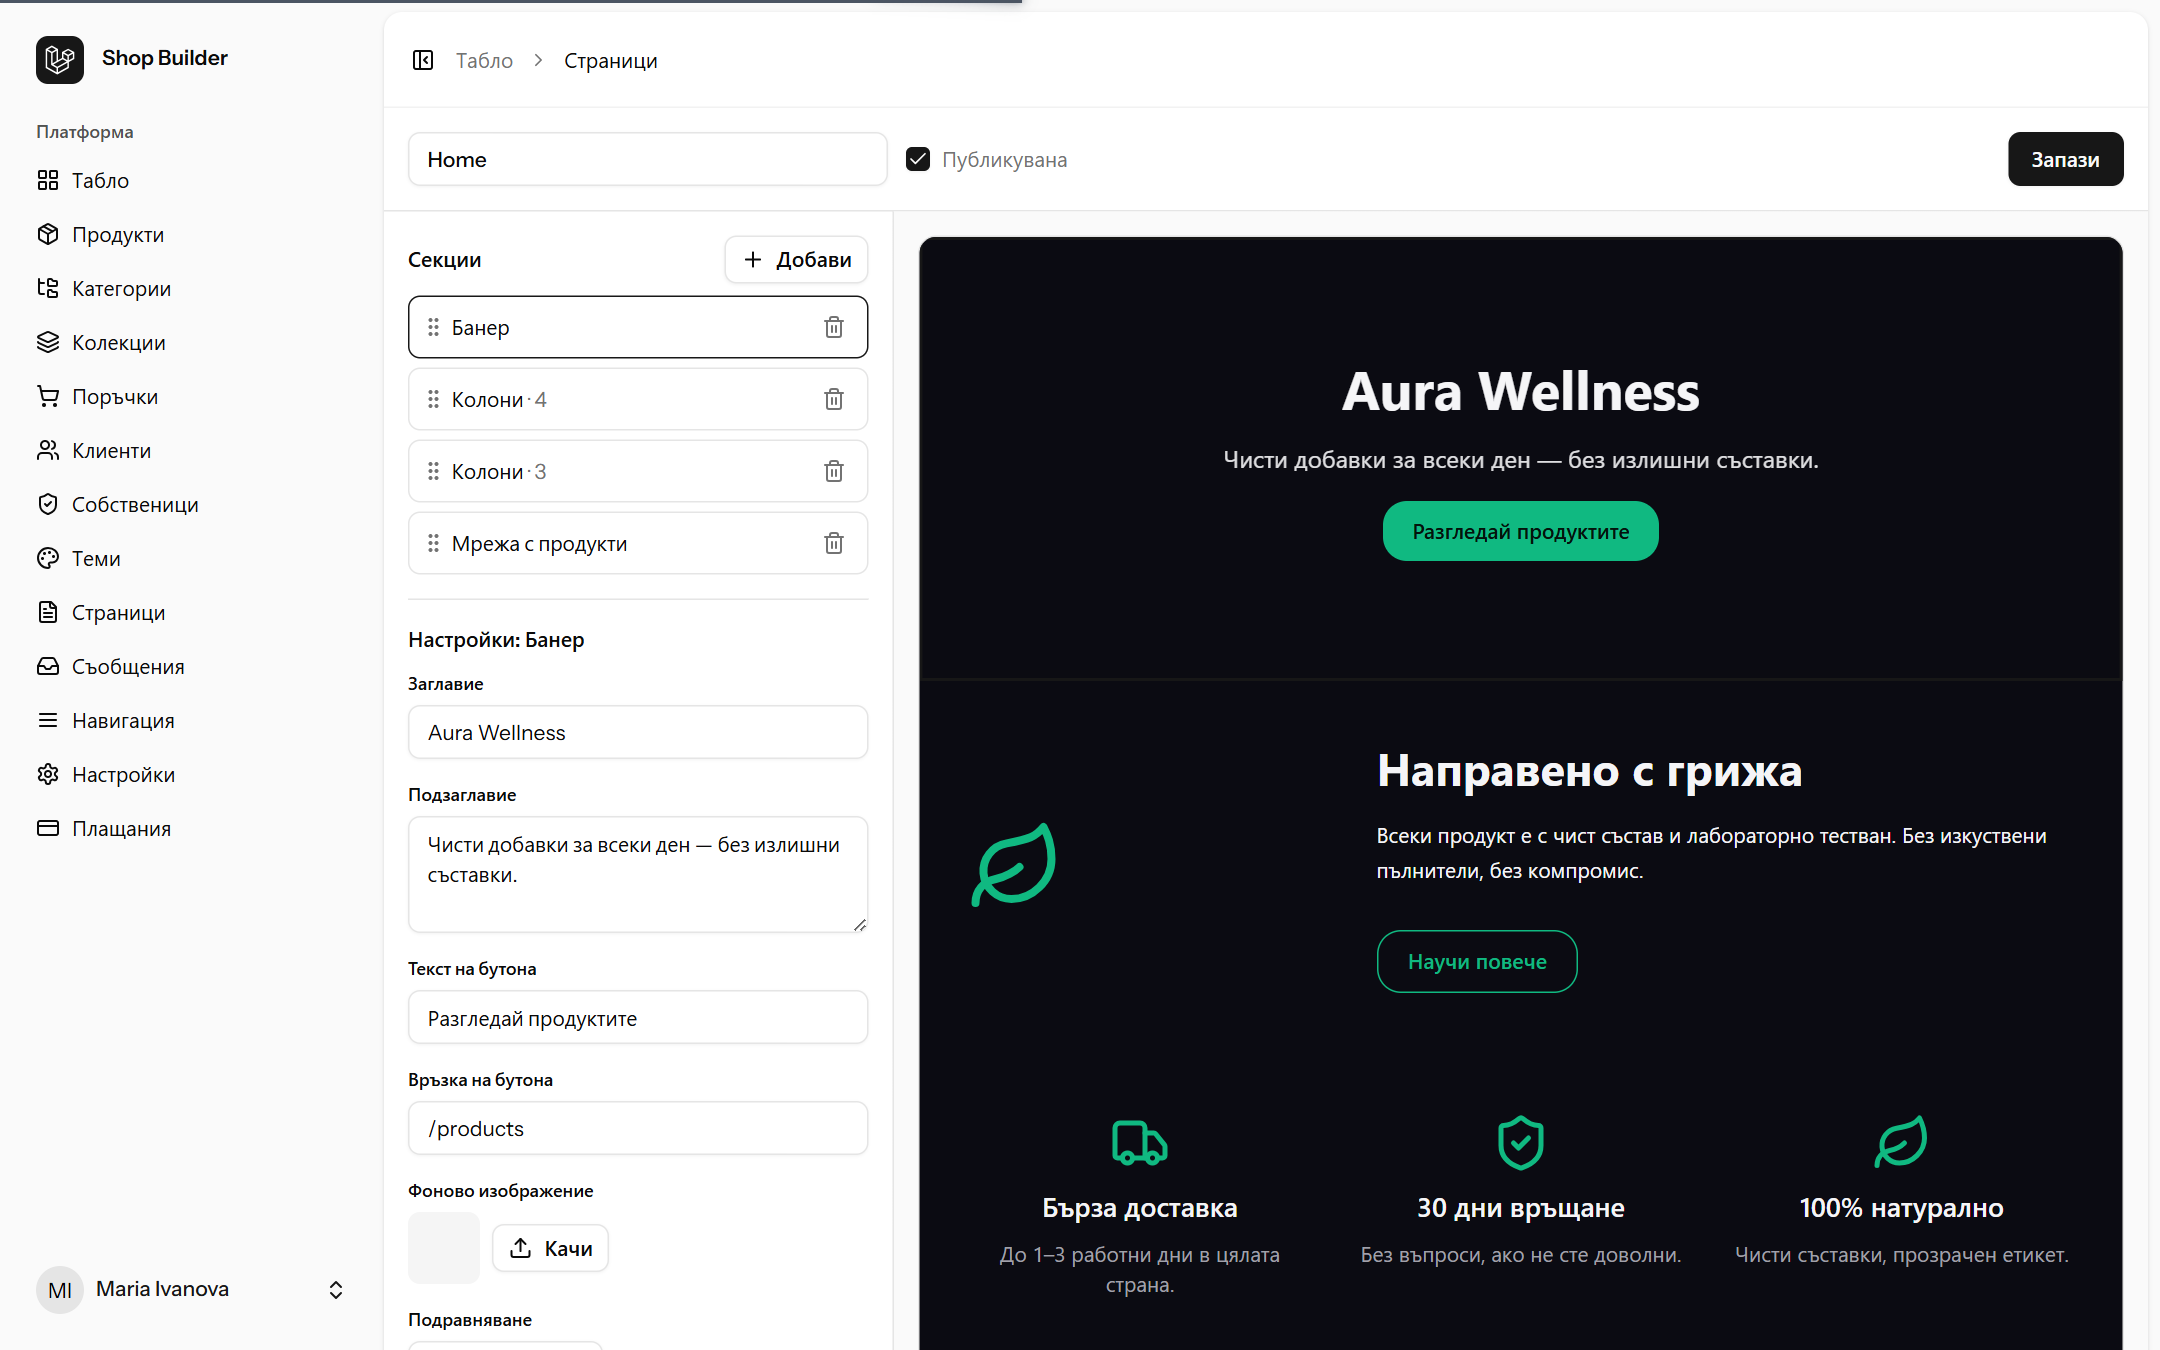Click the Настройки gear icon
Viewport: 2160px width, 1350px height.
(x=48, y=774)
